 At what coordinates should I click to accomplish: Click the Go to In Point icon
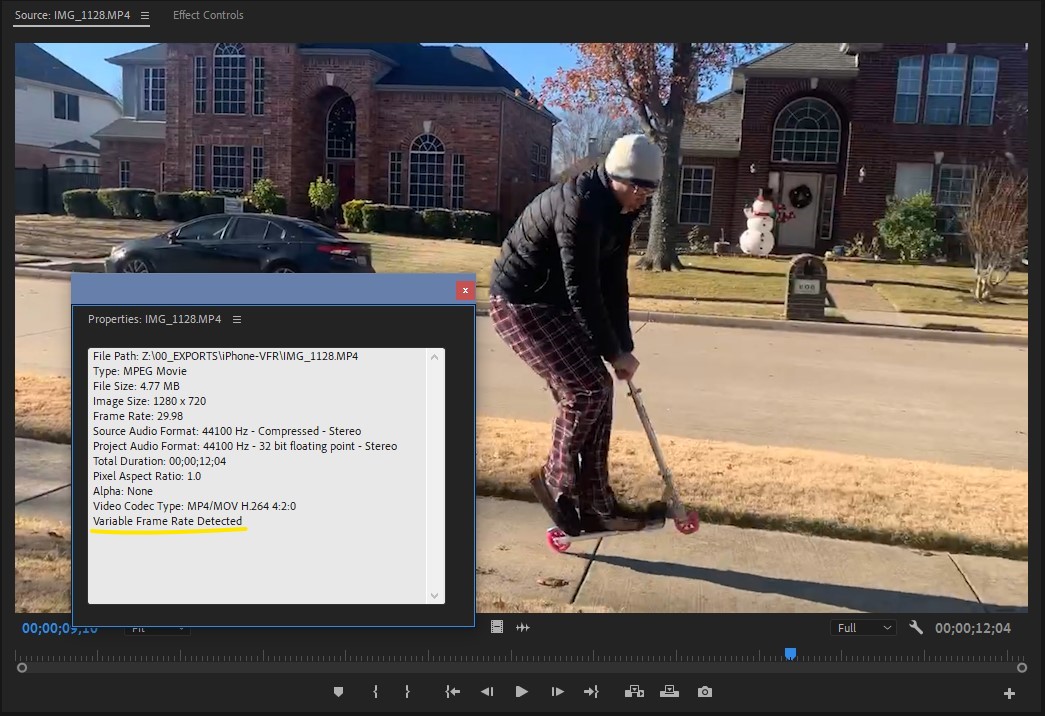(x=452, y=691)
